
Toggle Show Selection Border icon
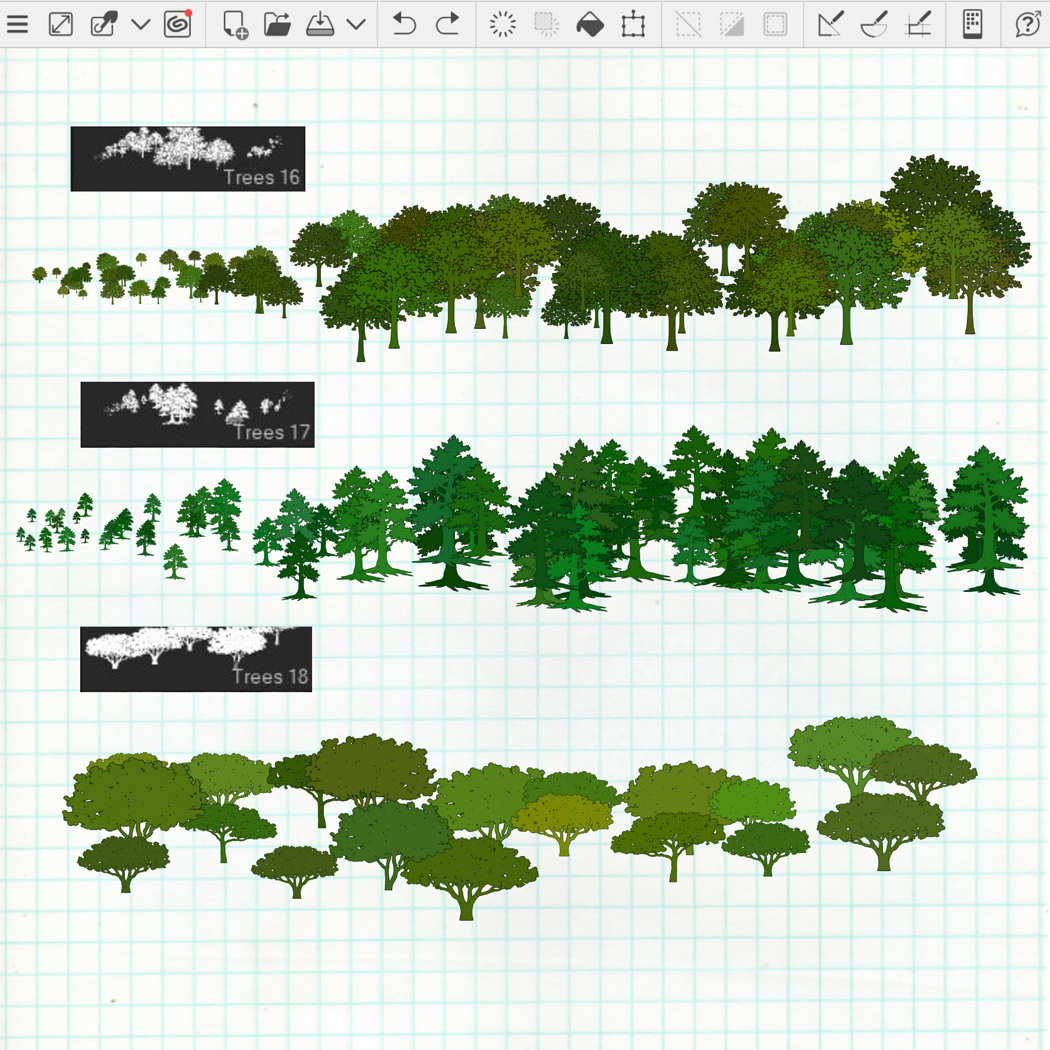[x=775, y=24]
